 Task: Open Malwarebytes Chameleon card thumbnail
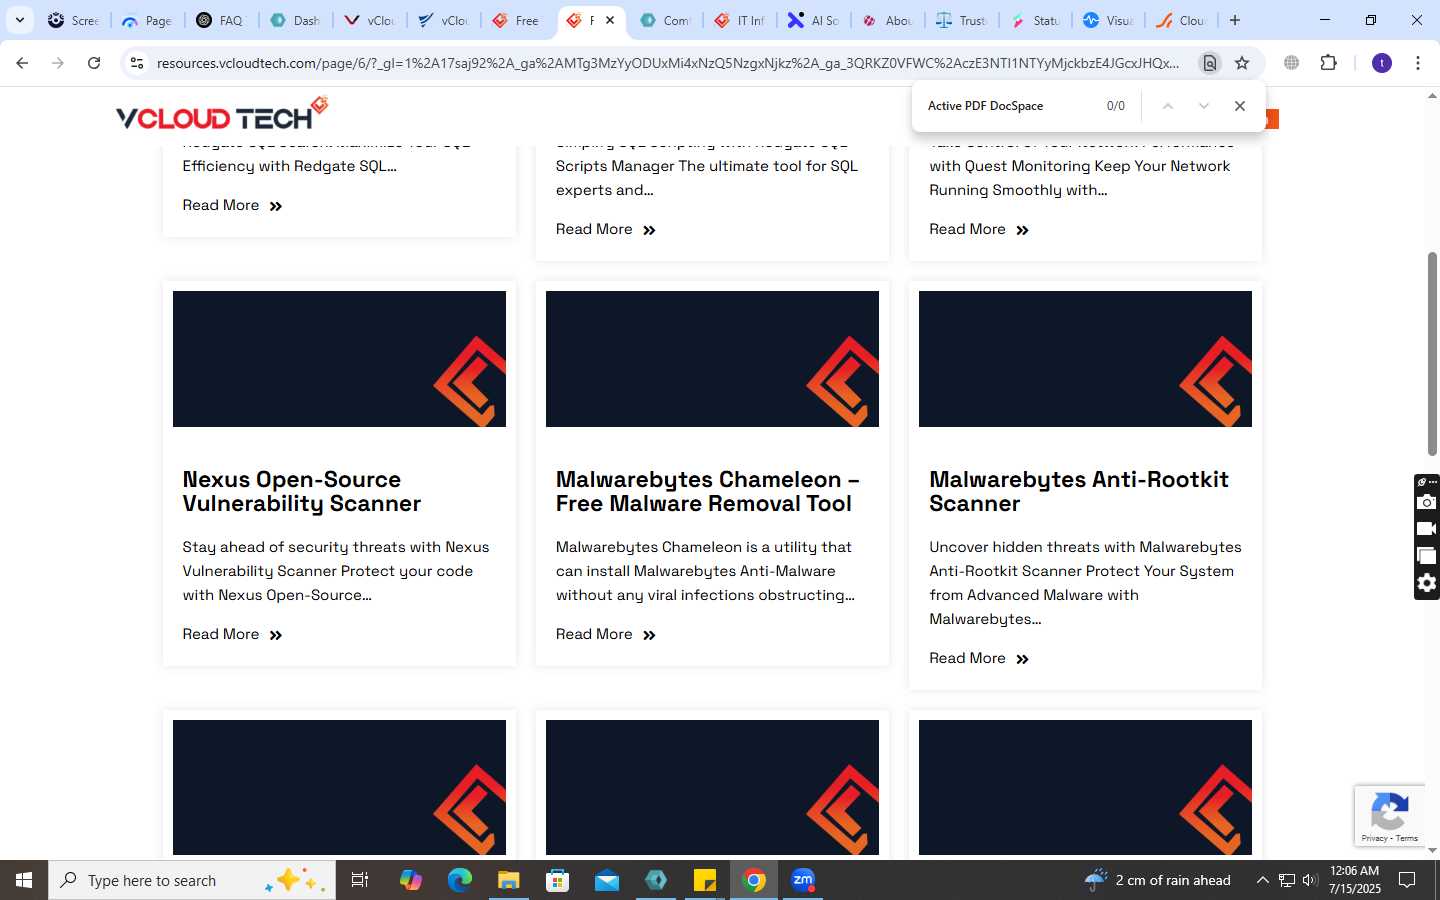pyautogui.click(x=712, y=359)
